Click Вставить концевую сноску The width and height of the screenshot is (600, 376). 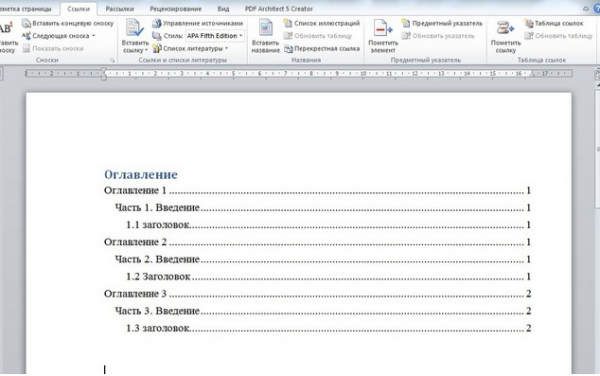point(68,23)
